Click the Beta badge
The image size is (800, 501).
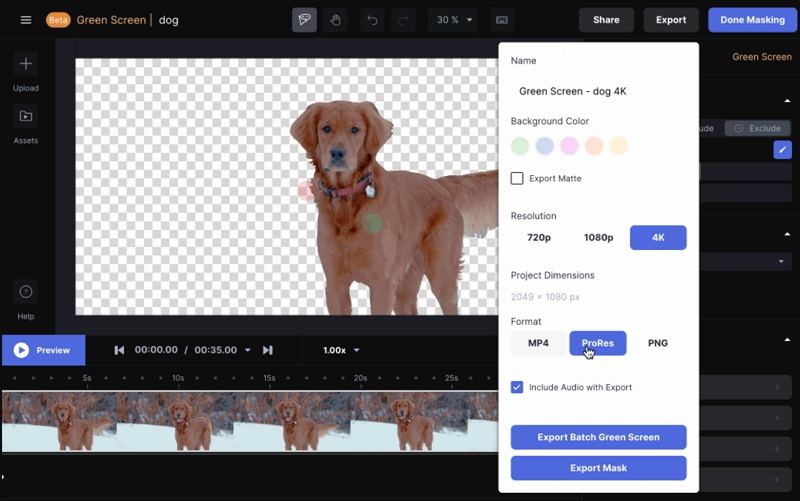click(x=58, y=20)
